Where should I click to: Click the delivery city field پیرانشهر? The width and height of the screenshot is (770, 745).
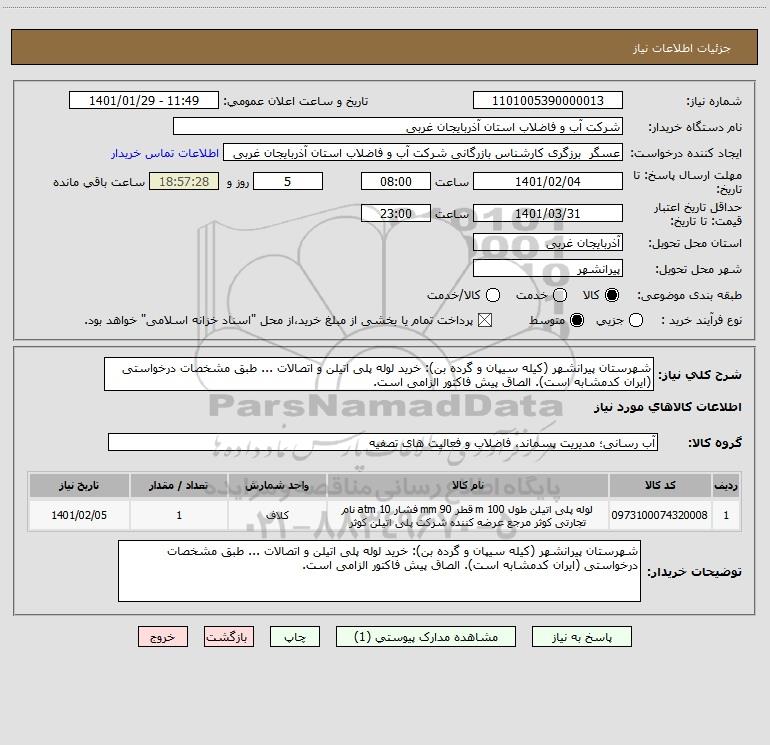[548, 269]
